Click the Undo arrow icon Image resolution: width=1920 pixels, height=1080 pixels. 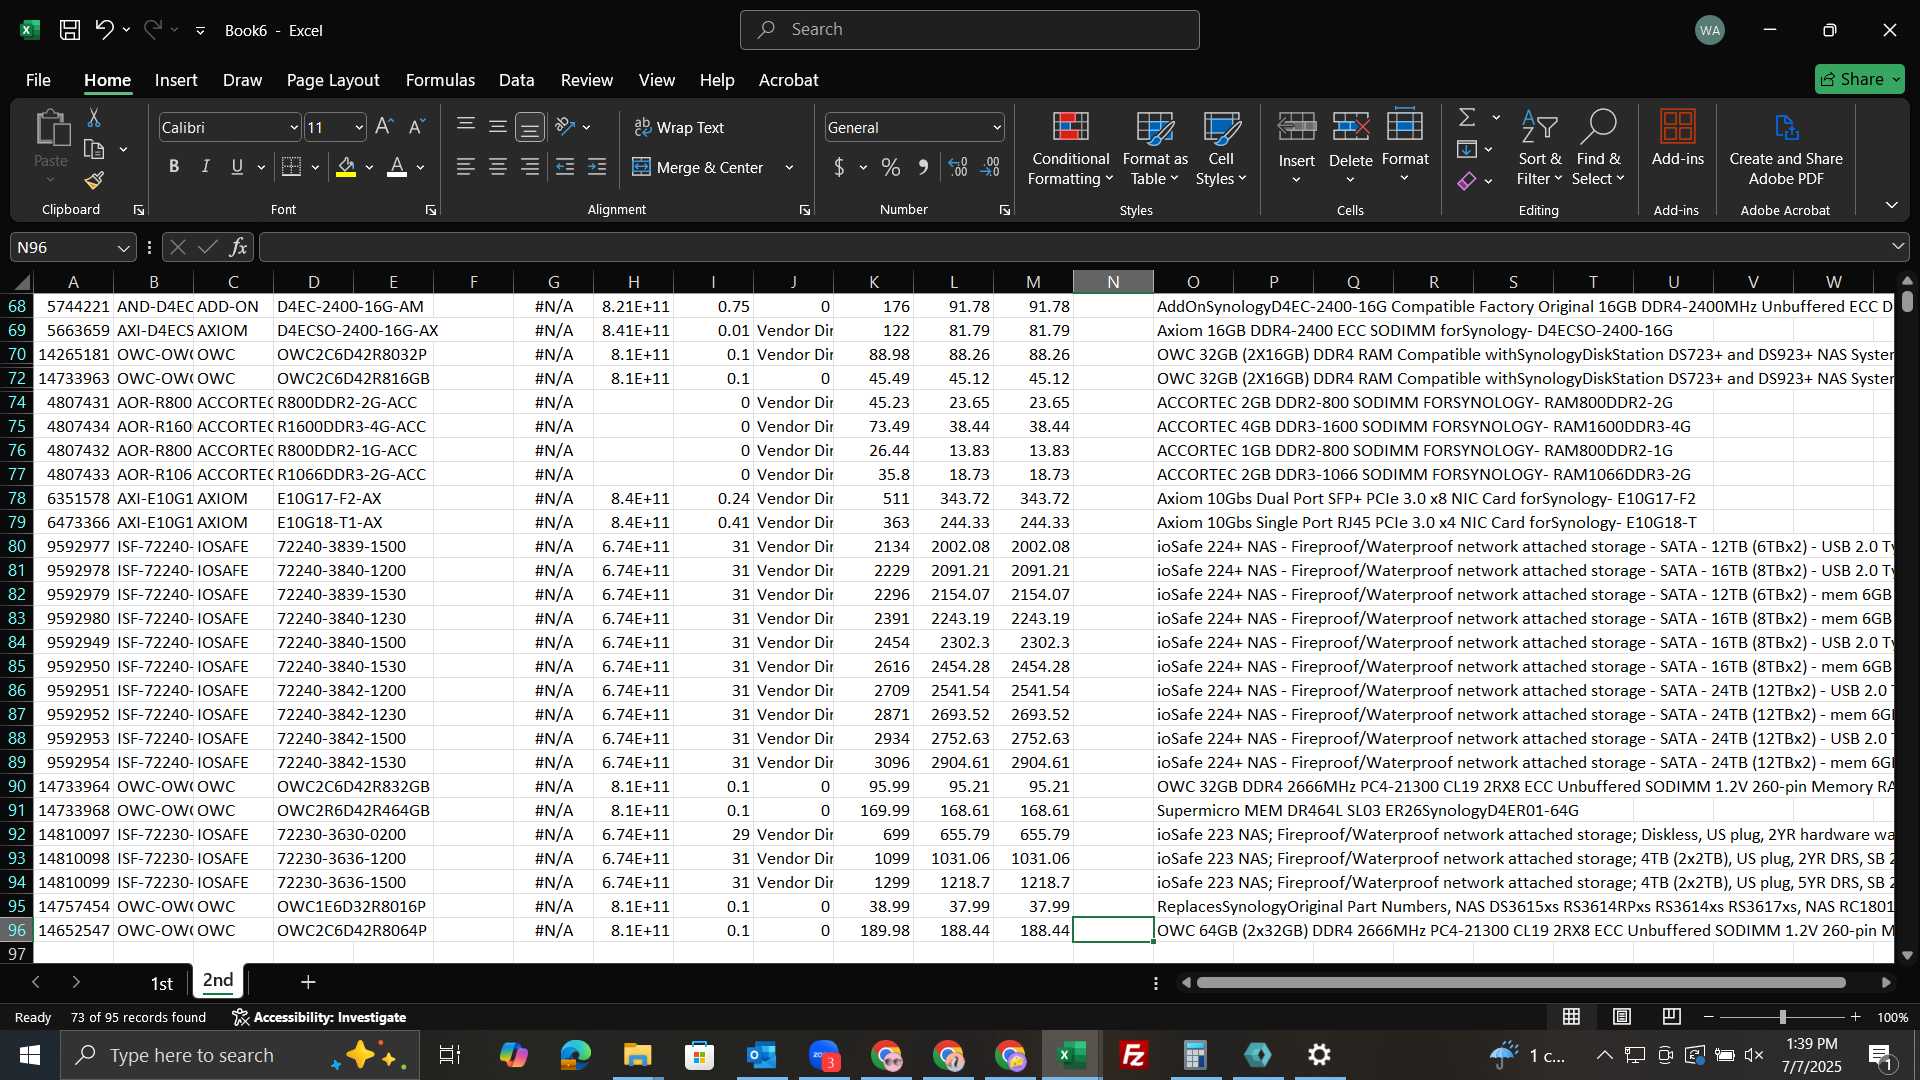pos(104,30)
